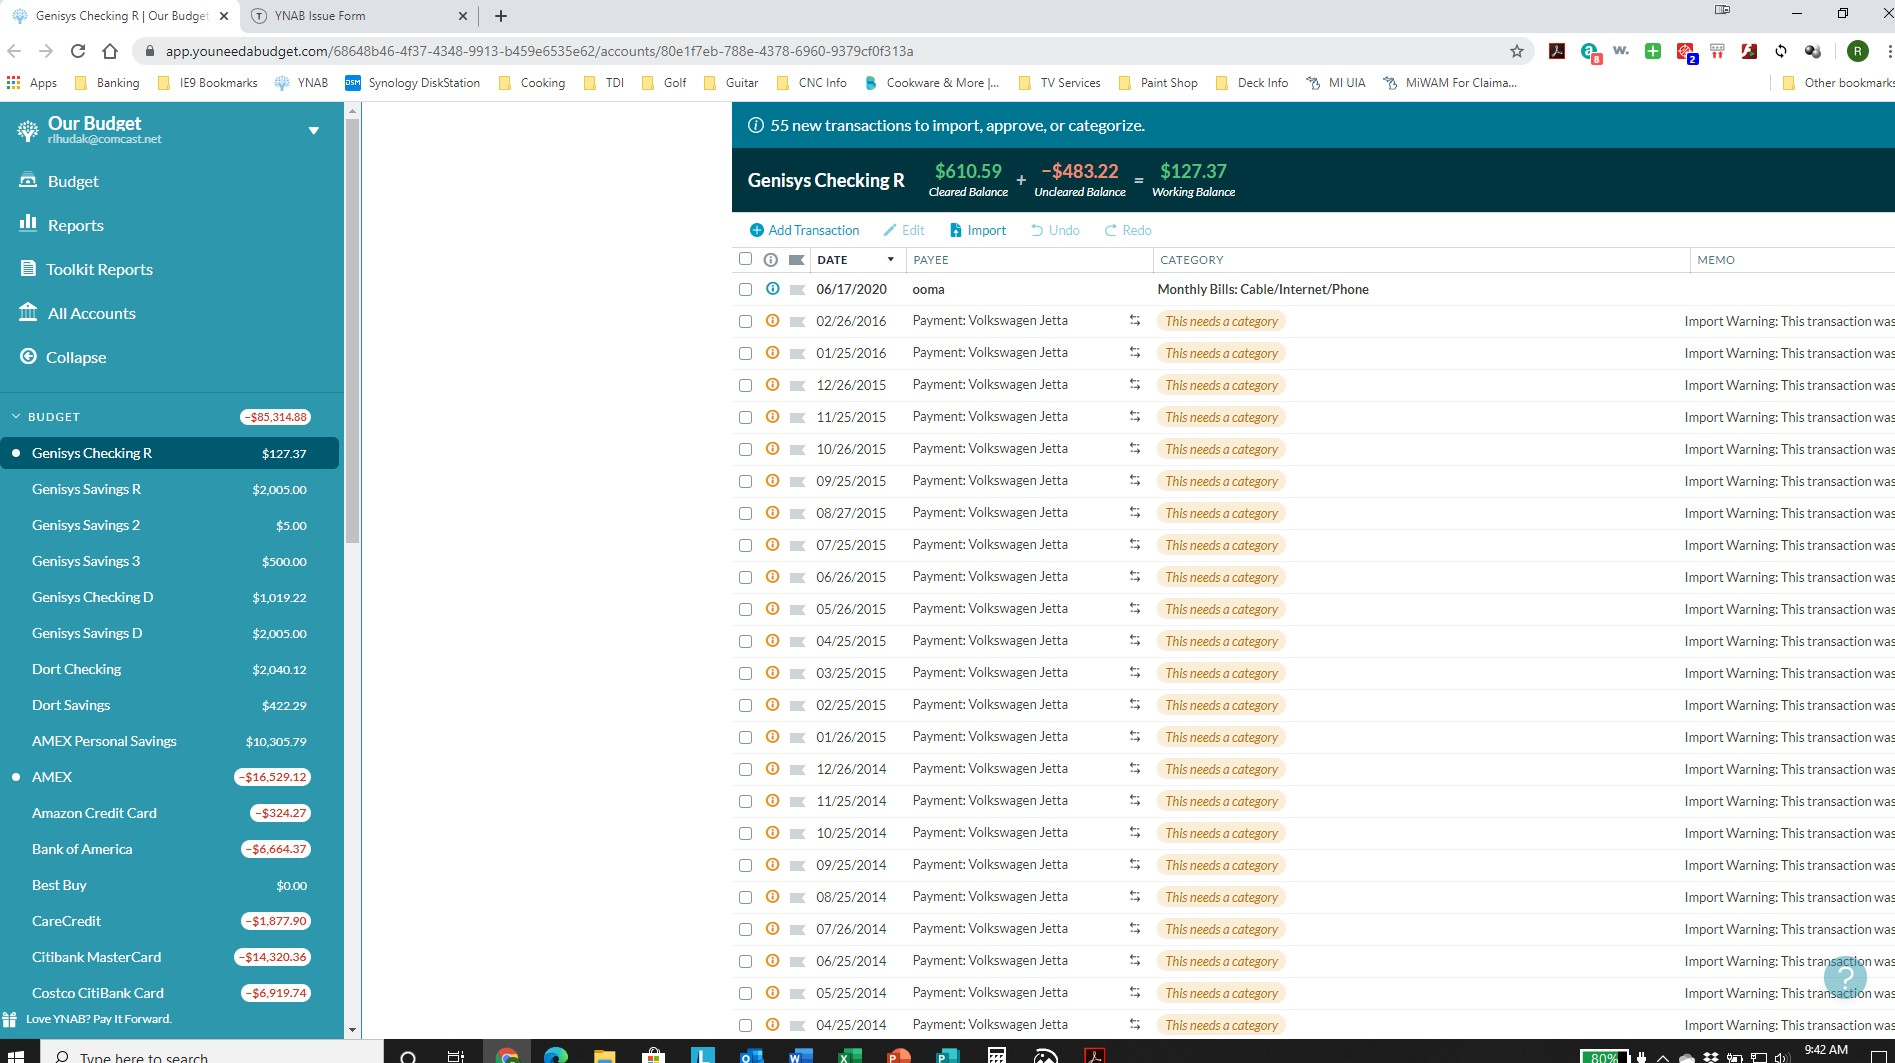Open the Excel icon in the taskbar
1895x1063 pixels.
pos(850,1055)
